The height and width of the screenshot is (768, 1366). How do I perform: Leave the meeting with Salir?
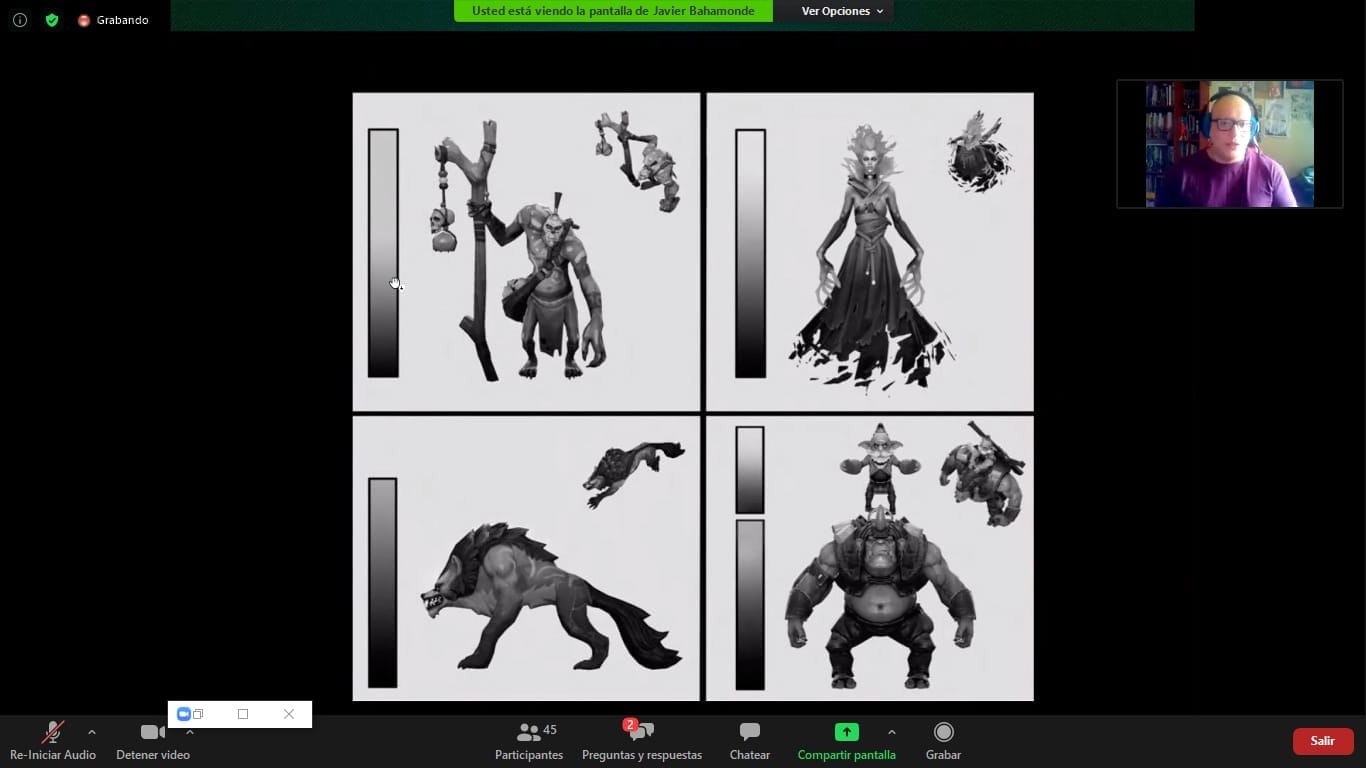[x=1322, y=741]
